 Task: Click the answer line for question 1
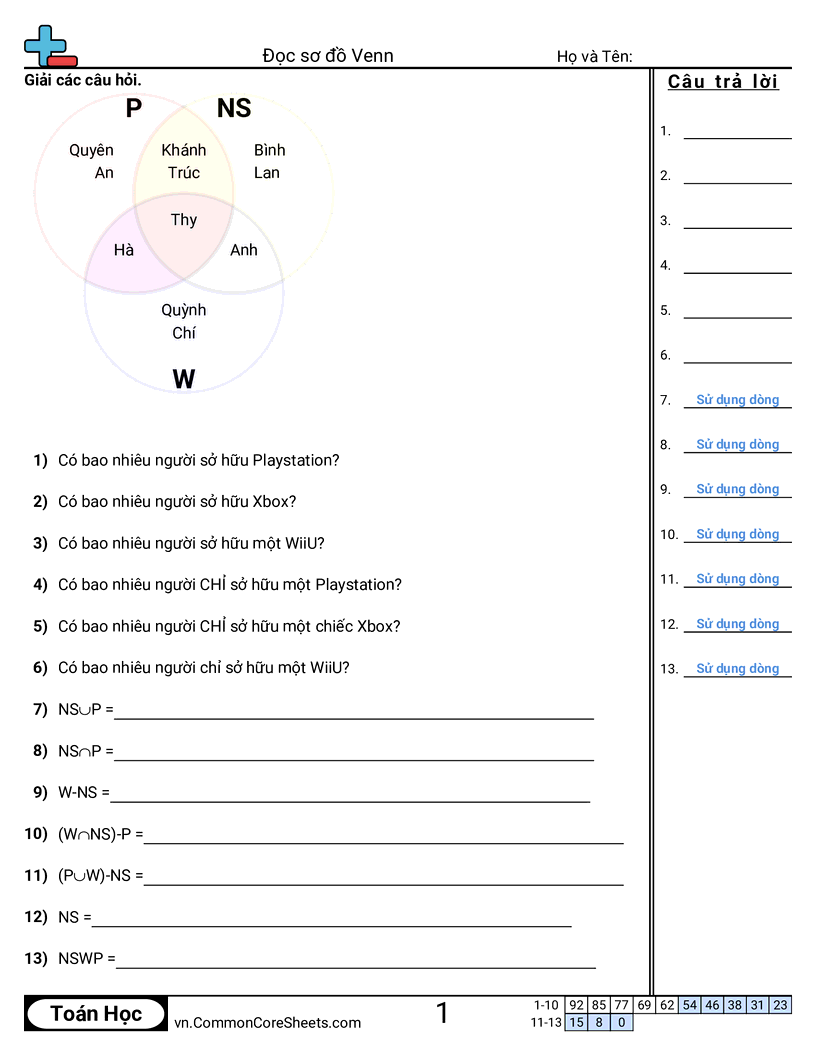pos(737,132)
